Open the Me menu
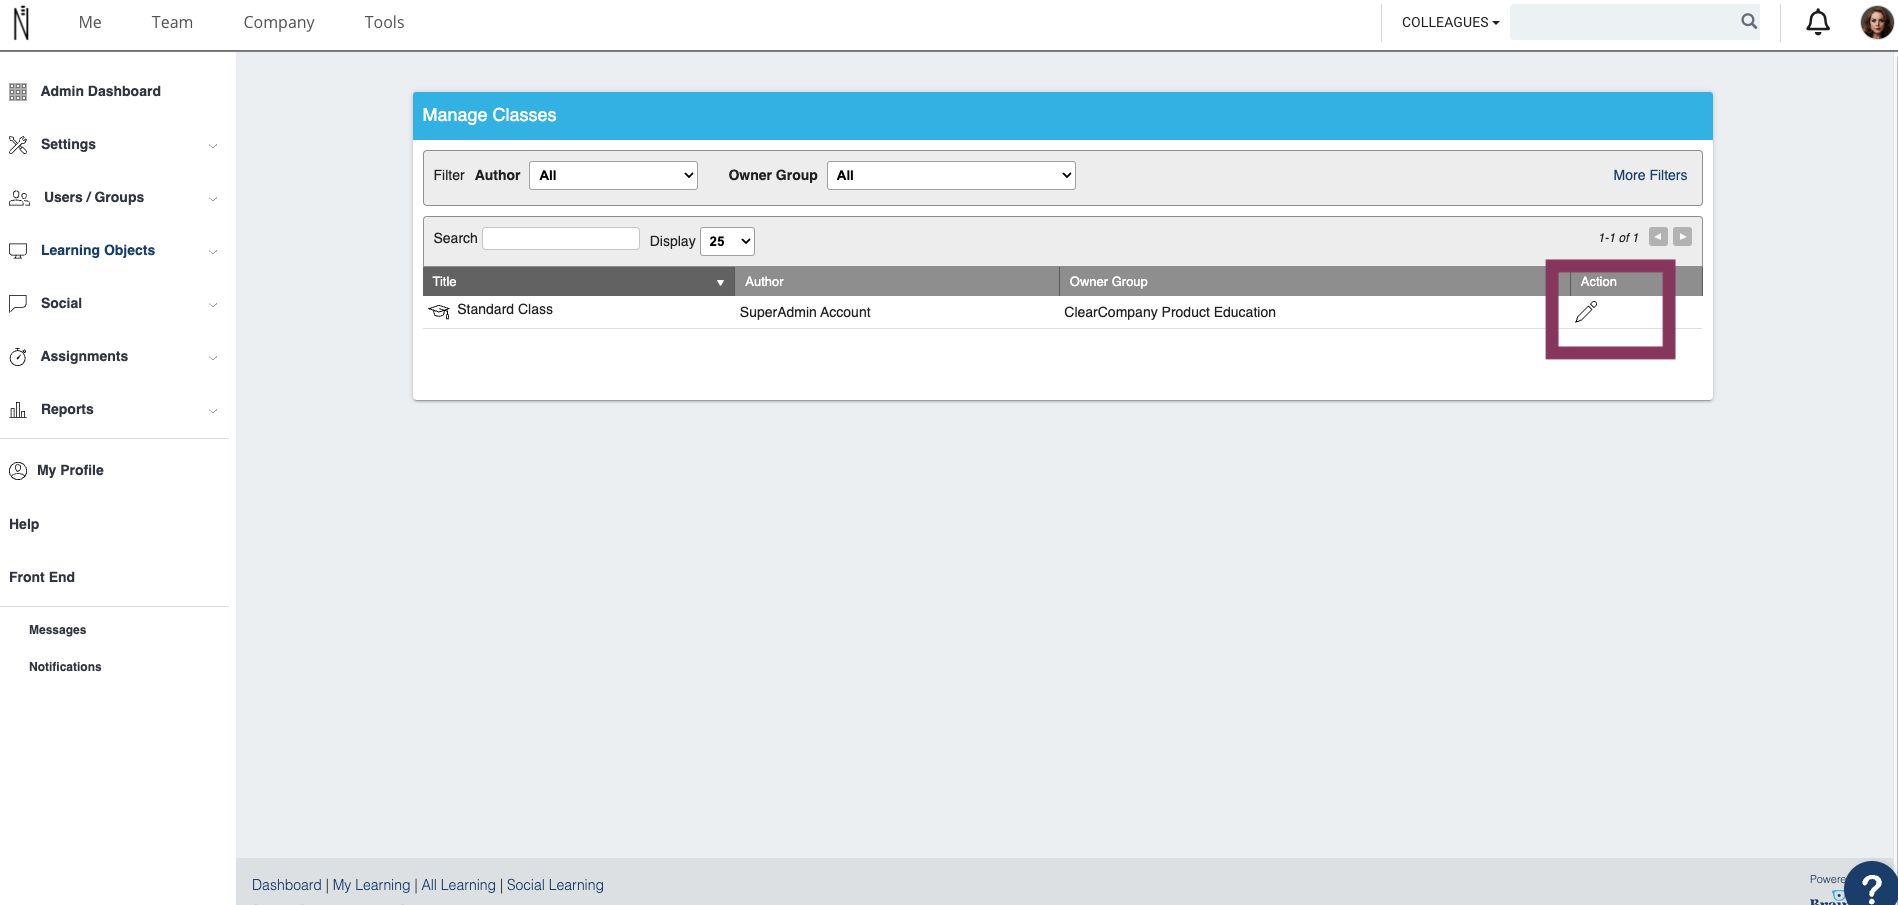 [x=90, y=22]
